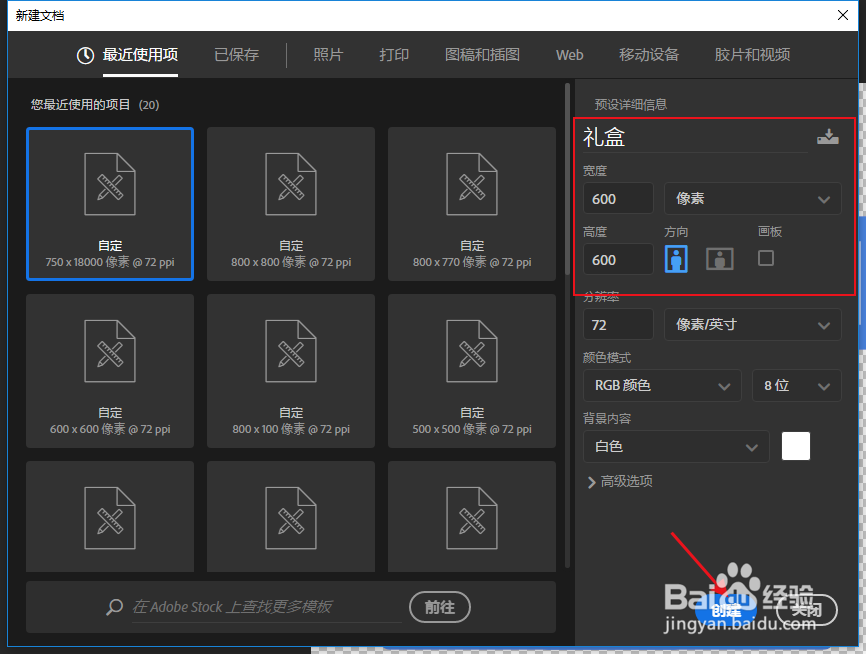Open the 背景内容 dropdown showing 白色
Screen dimensions: 866x654
[x=675, y=446]
